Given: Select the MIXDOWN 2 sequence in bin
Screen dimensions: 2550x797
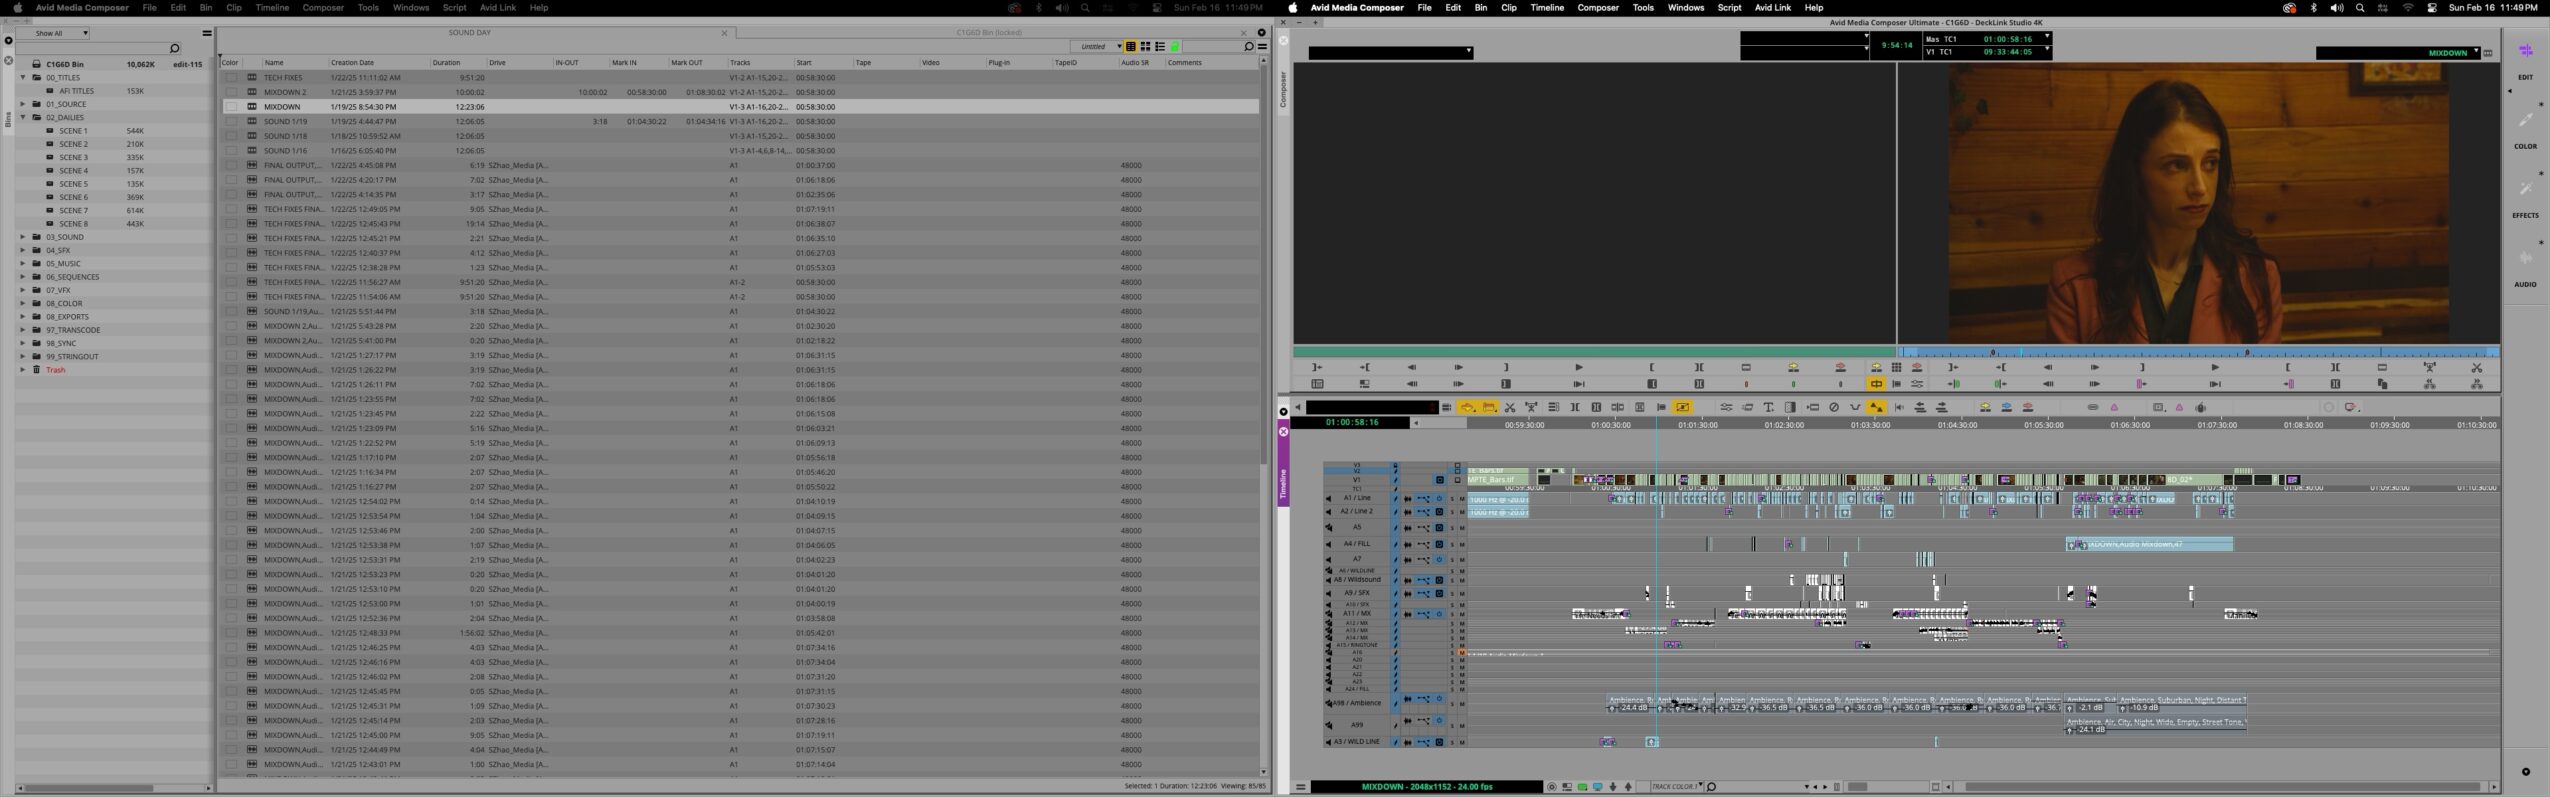Looking at the screenshot, I should click(285, 92).
